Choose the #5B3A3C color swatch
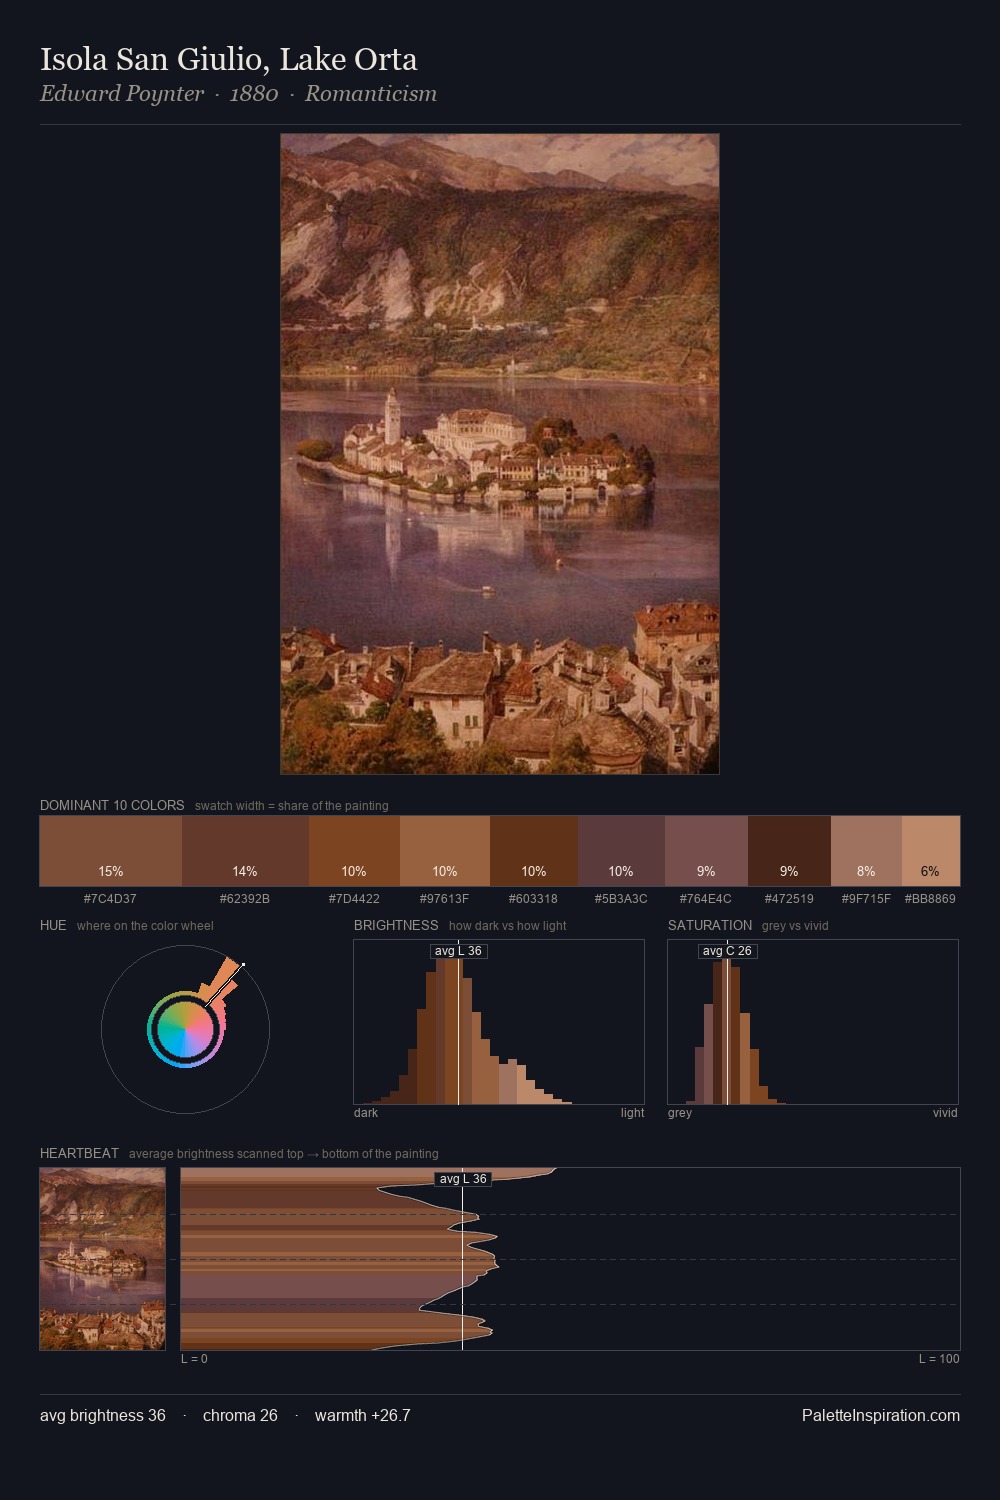This screenshot has height=1500, width=1000. pyautogui.click(x=621, y=851)
